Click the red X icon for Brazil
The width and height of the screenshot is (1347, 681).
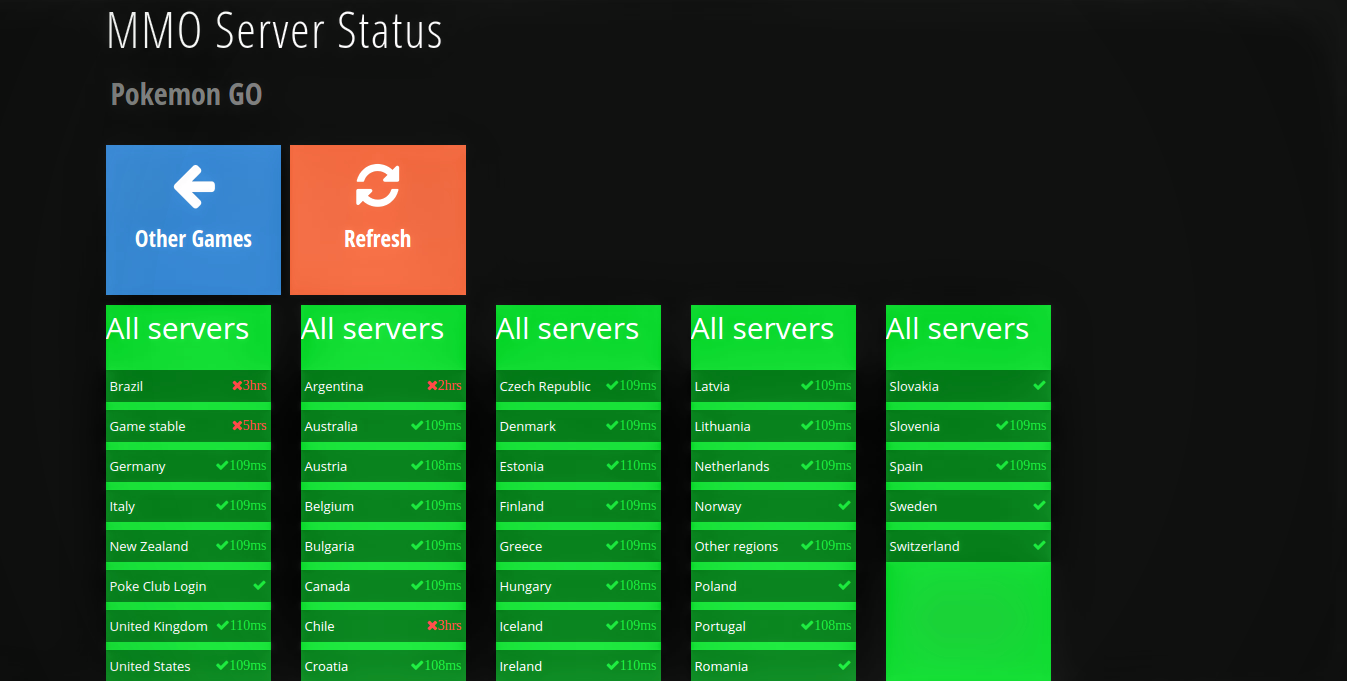237,386
